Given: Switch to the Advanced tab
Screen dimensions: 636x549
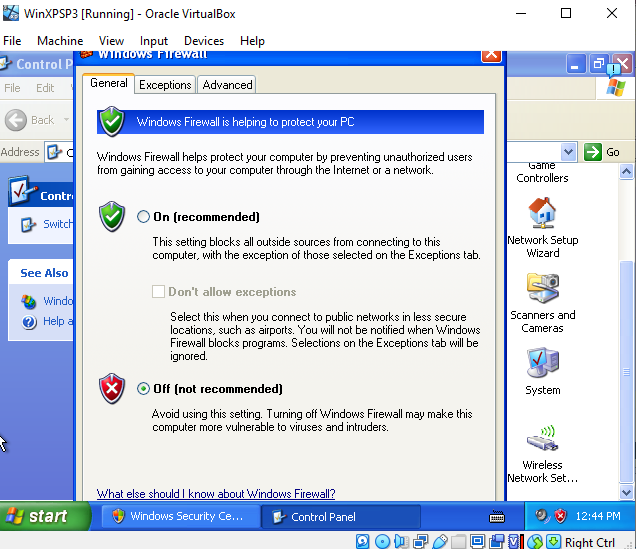Looking at the screenshot, I should (x=227, y=85).
